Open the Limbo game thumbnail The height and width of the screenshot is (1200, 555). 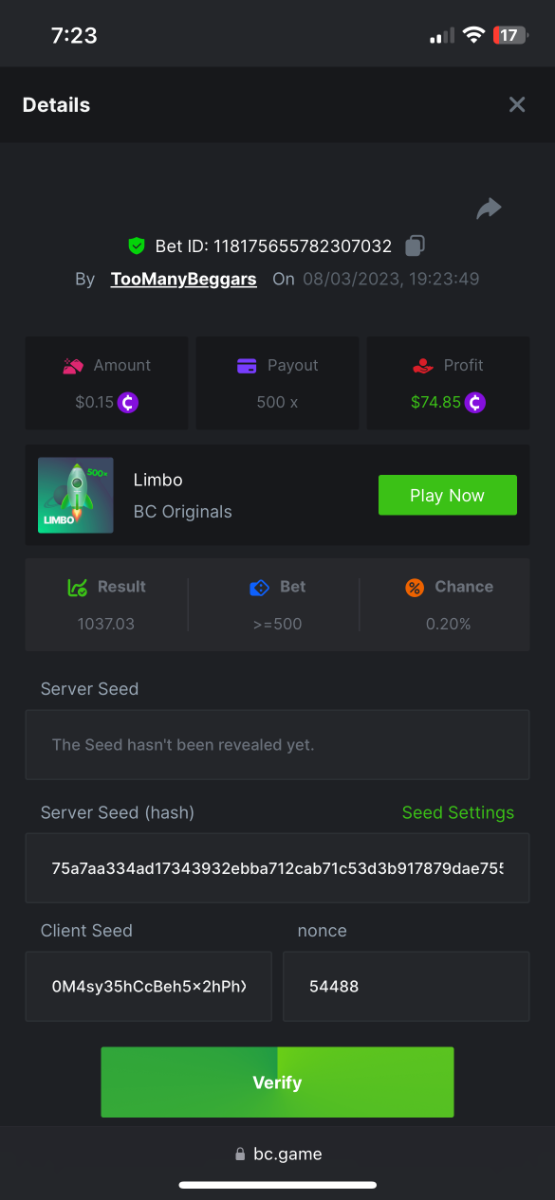[76, 495]
